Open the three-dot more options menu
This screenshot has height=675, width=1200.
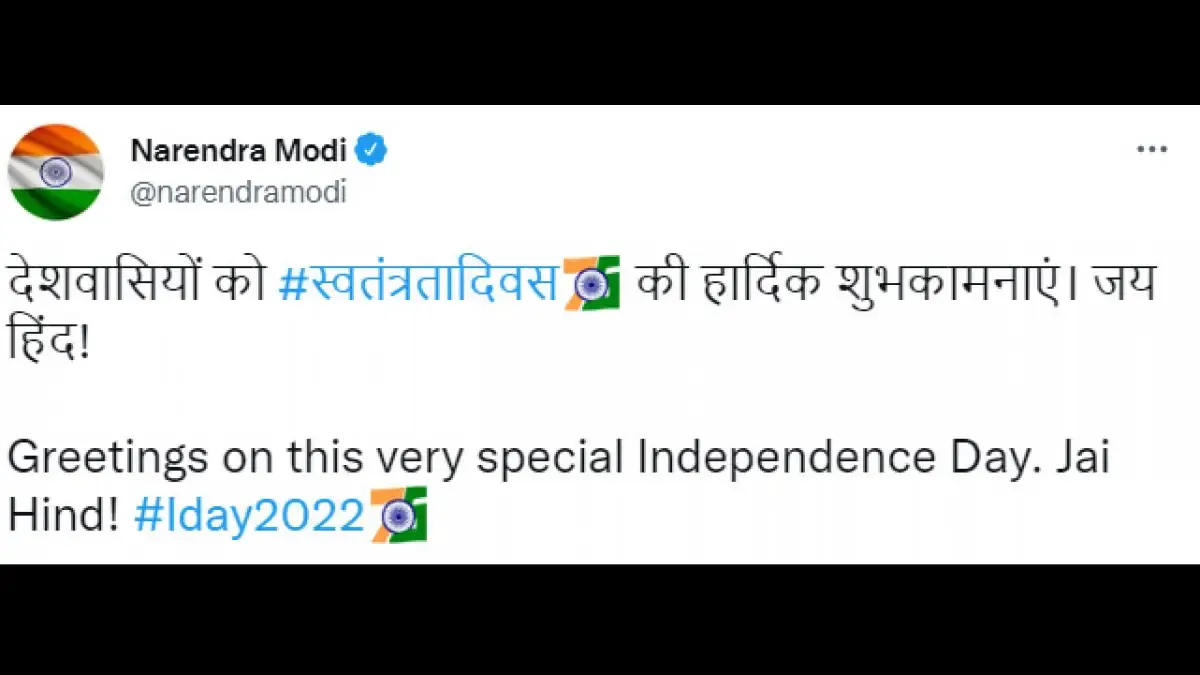[1152, 149]
